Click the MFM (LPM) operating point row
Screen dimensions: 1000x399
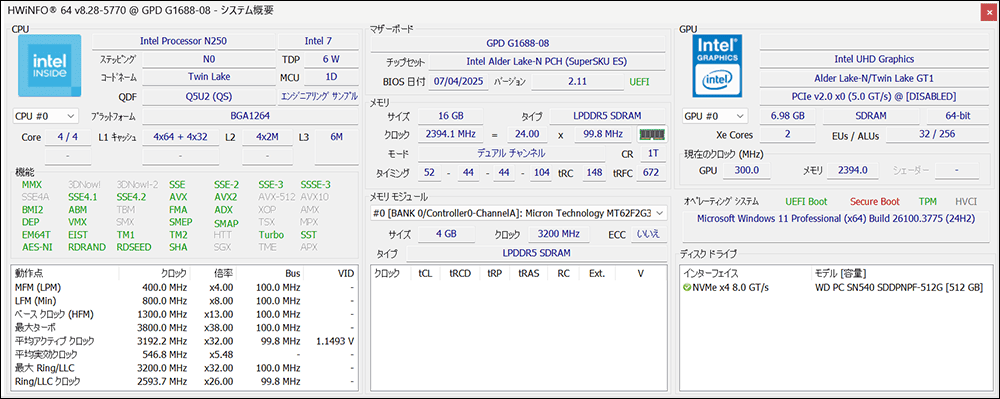click(184, 287)
